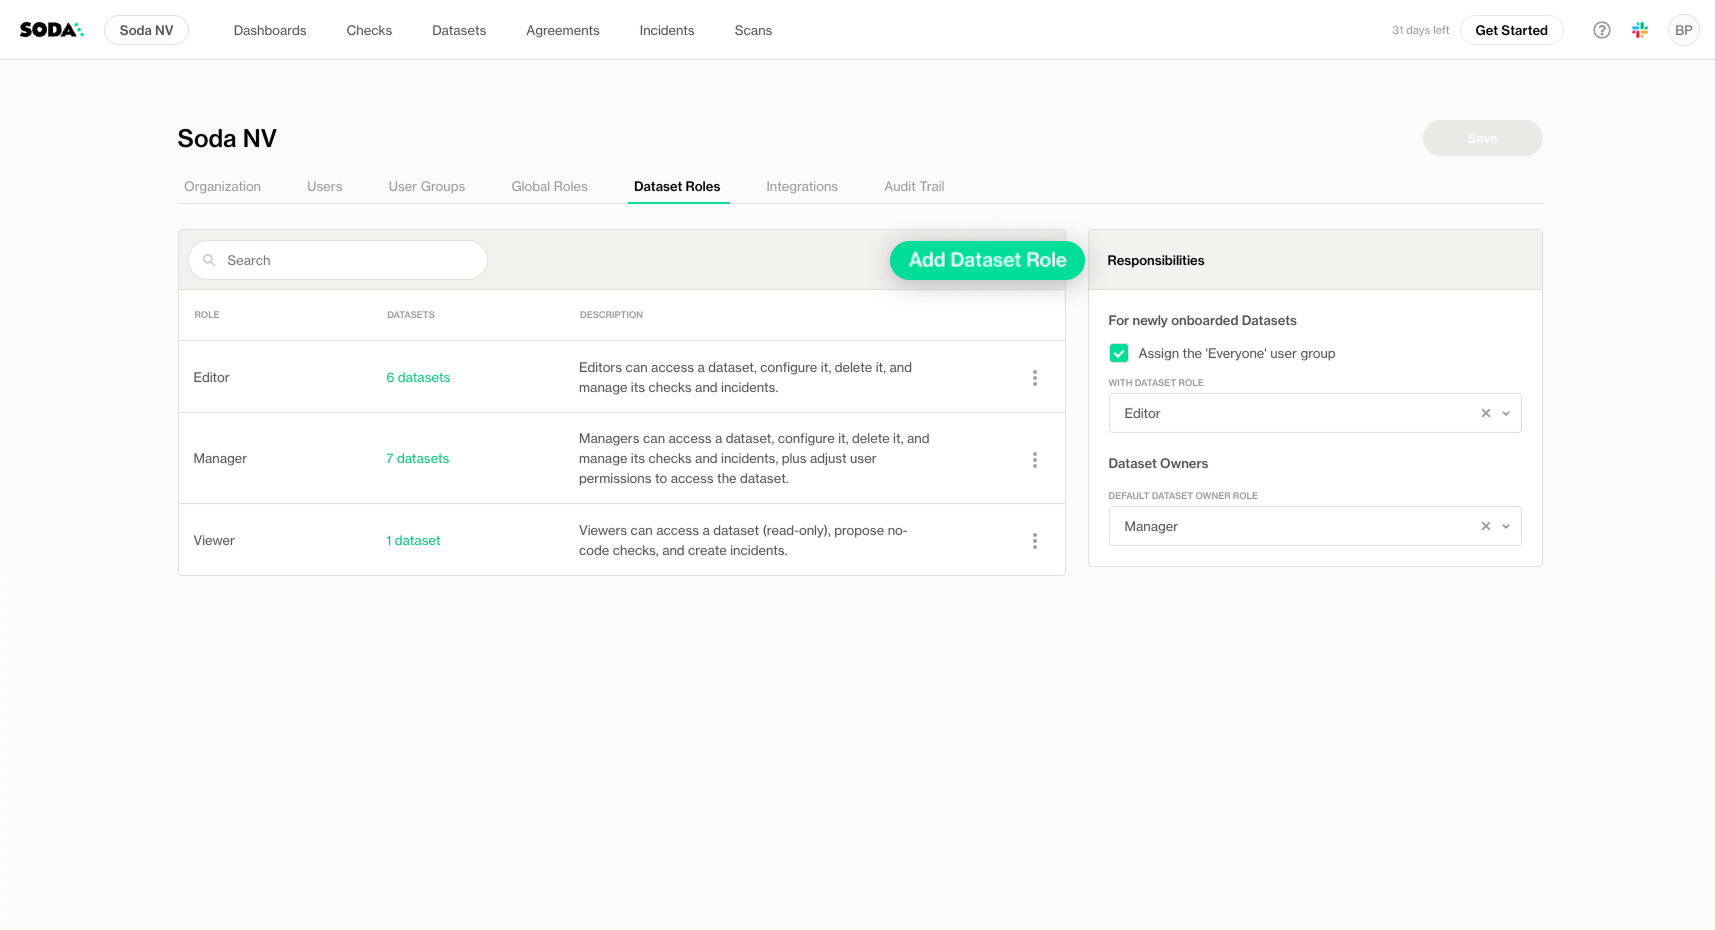Click the Soda logo in header

click(x=51, y=30)
